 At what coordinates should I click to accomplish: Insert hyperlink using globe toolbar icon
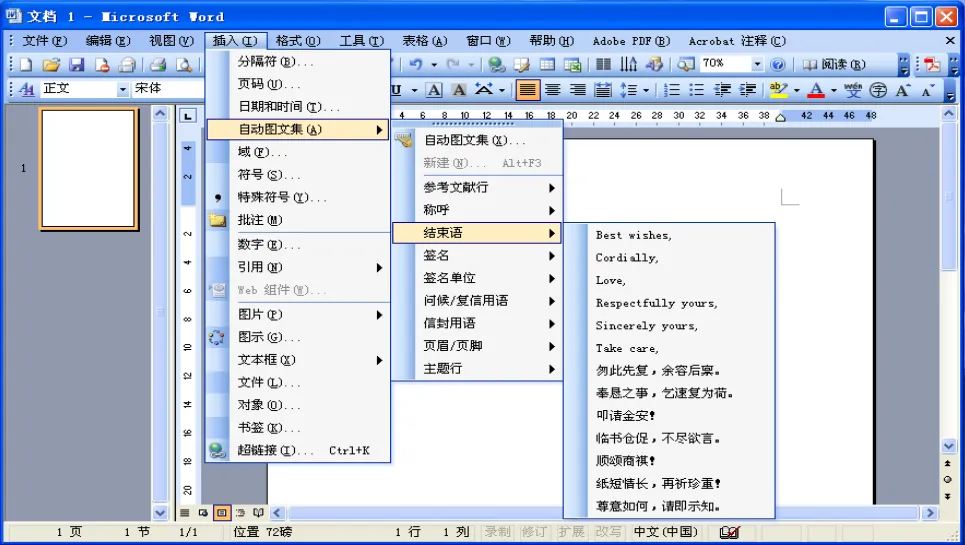(496, 64)
